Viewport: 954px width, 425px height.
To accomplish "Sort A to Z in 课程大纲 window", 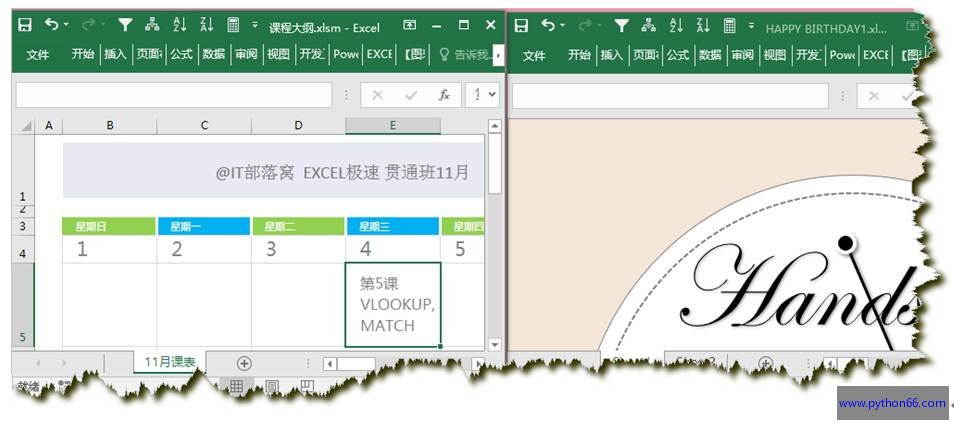I will tap(180, 24).
